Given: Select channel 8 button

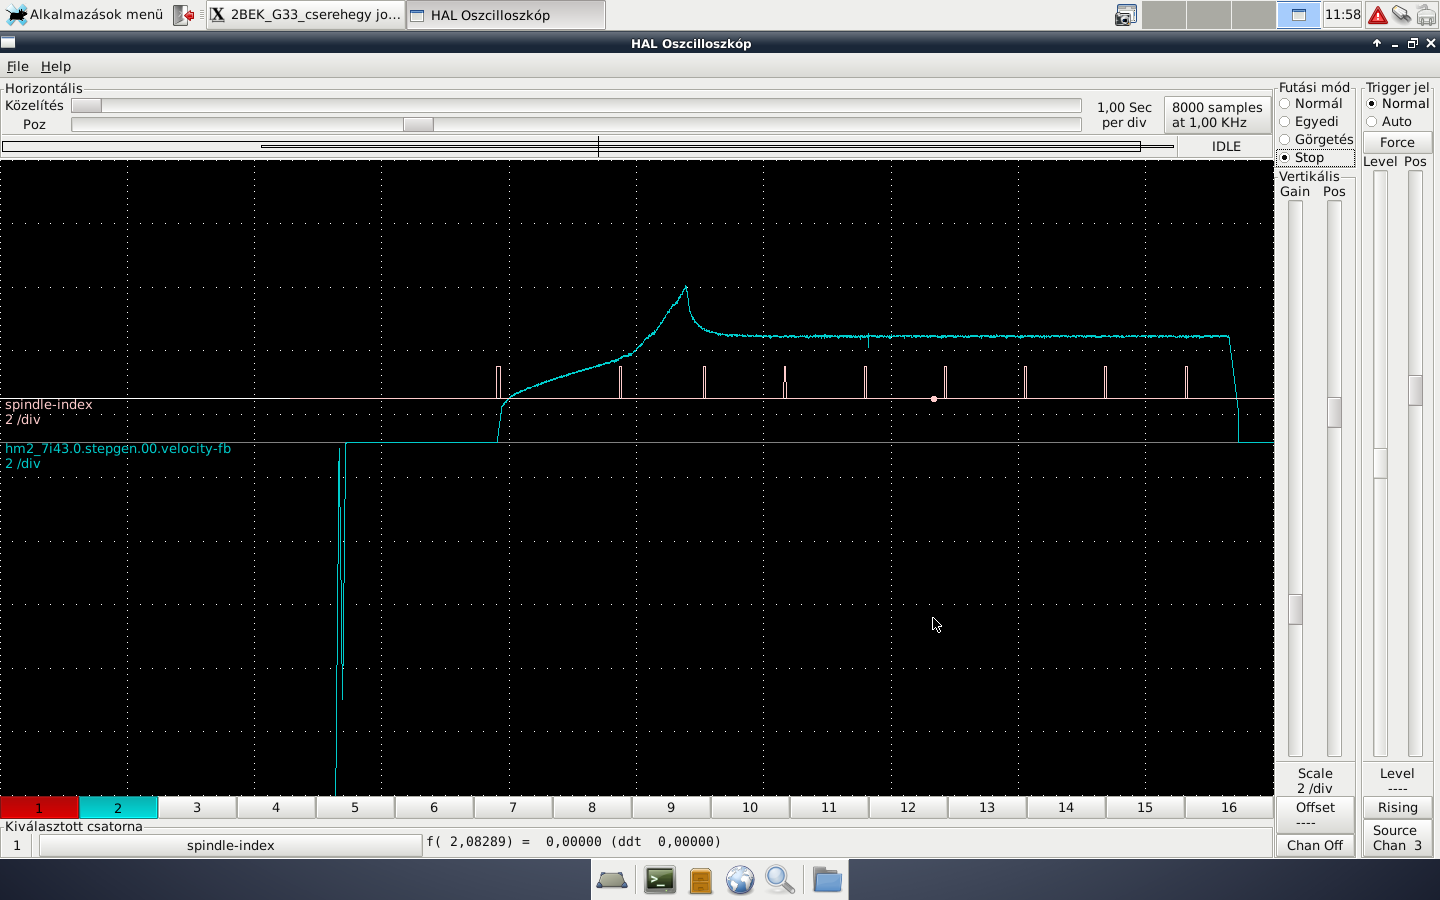Looking at the screenshot, I should pos(592,807).
